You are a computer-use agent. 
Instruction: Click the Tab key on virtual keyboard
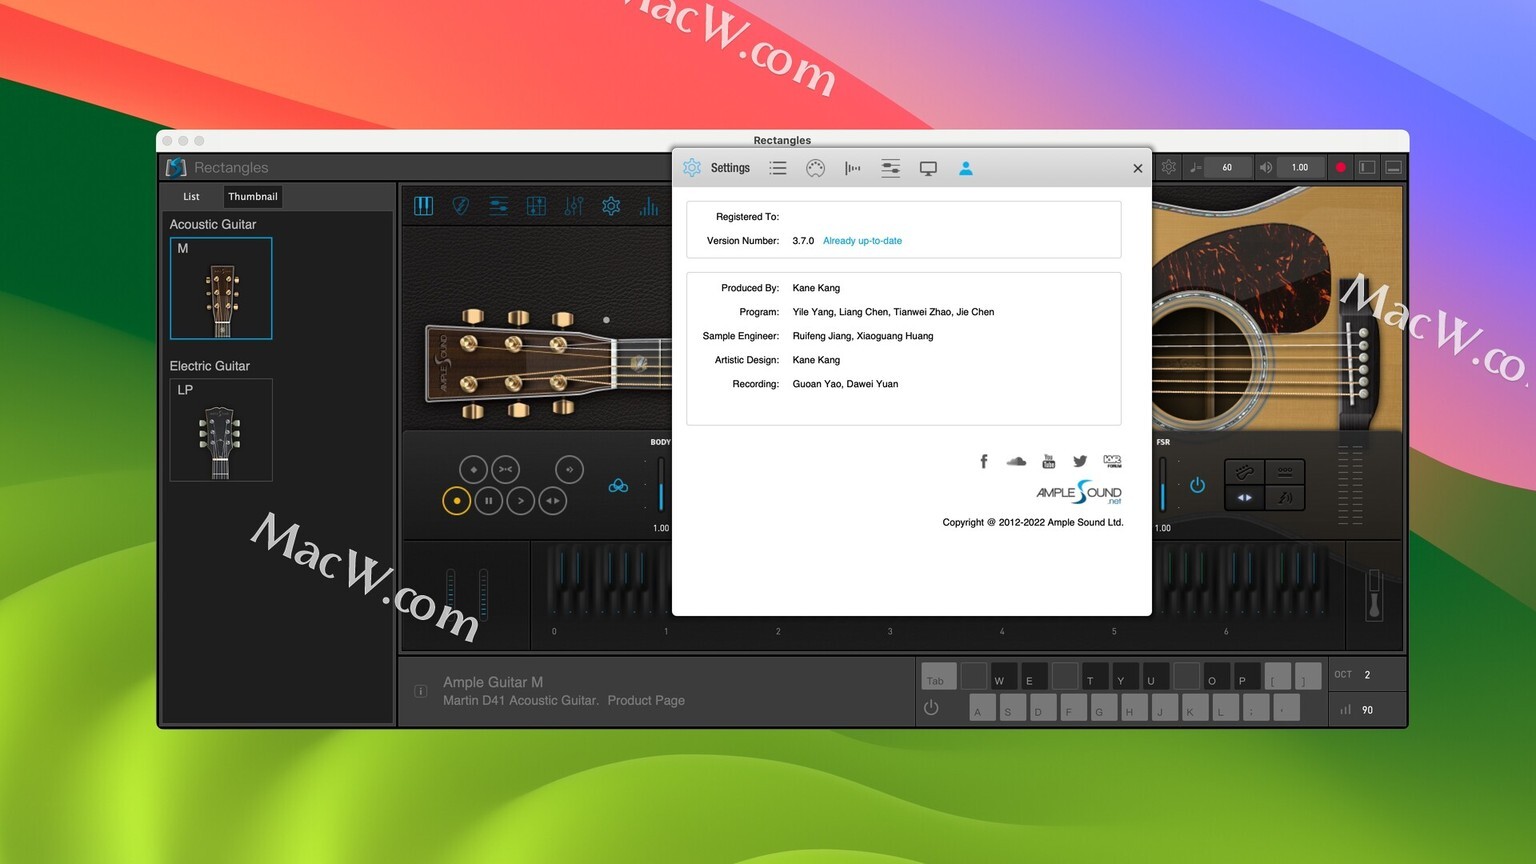[x=939, y=676]
